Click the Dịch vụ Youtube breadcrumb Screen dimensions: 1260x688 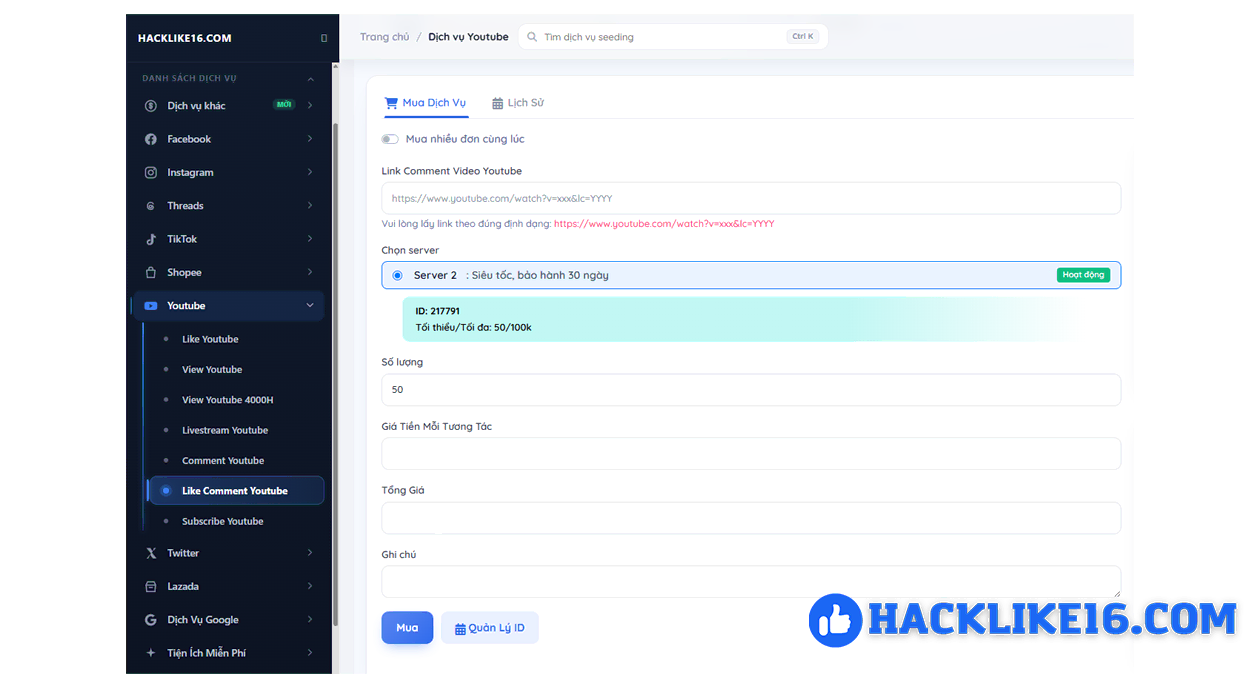point(468,37)
